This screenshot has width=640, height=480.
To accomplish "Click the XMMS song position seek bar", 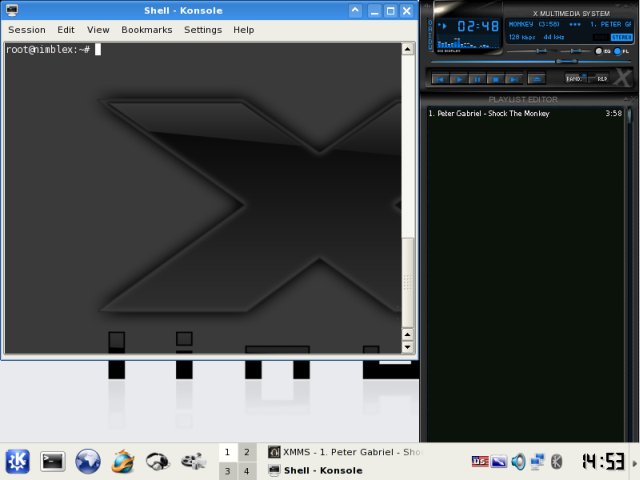I will 531,62.
